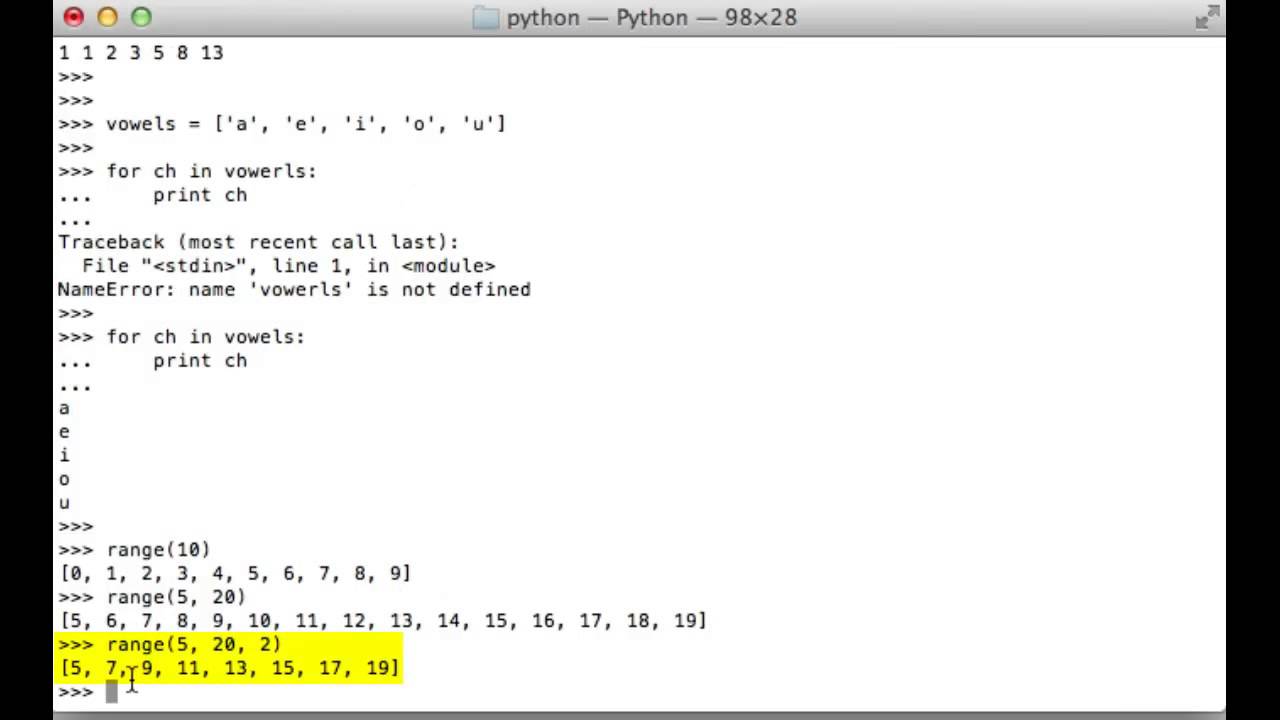Click the printed vowel "o" output line
Image resolution: width=1280 pixels, height=720 pixels.
64,480
